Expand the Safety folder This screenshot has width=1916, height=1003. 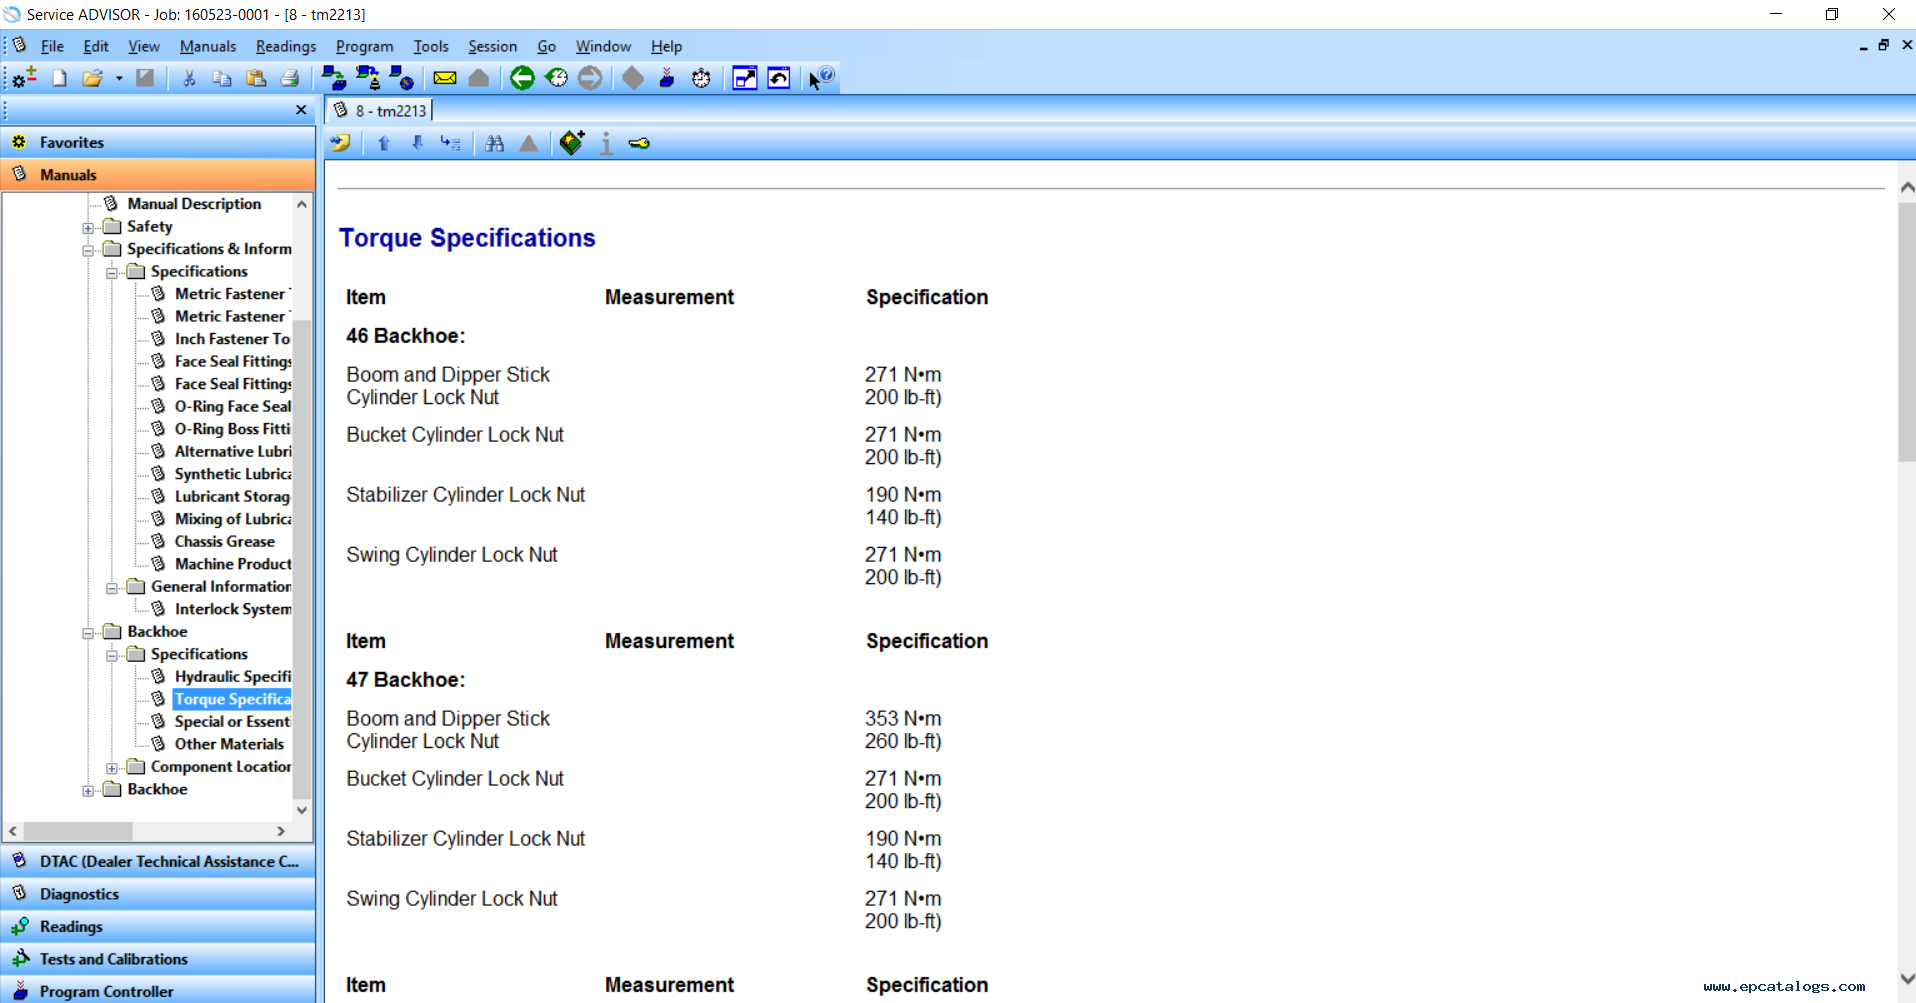click(x=88, y=227)
